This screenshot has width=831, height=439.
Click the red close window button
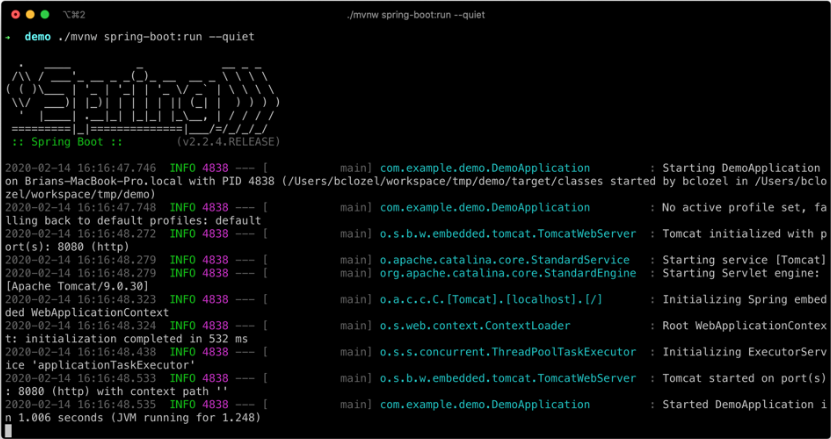[x=15, y=14]
